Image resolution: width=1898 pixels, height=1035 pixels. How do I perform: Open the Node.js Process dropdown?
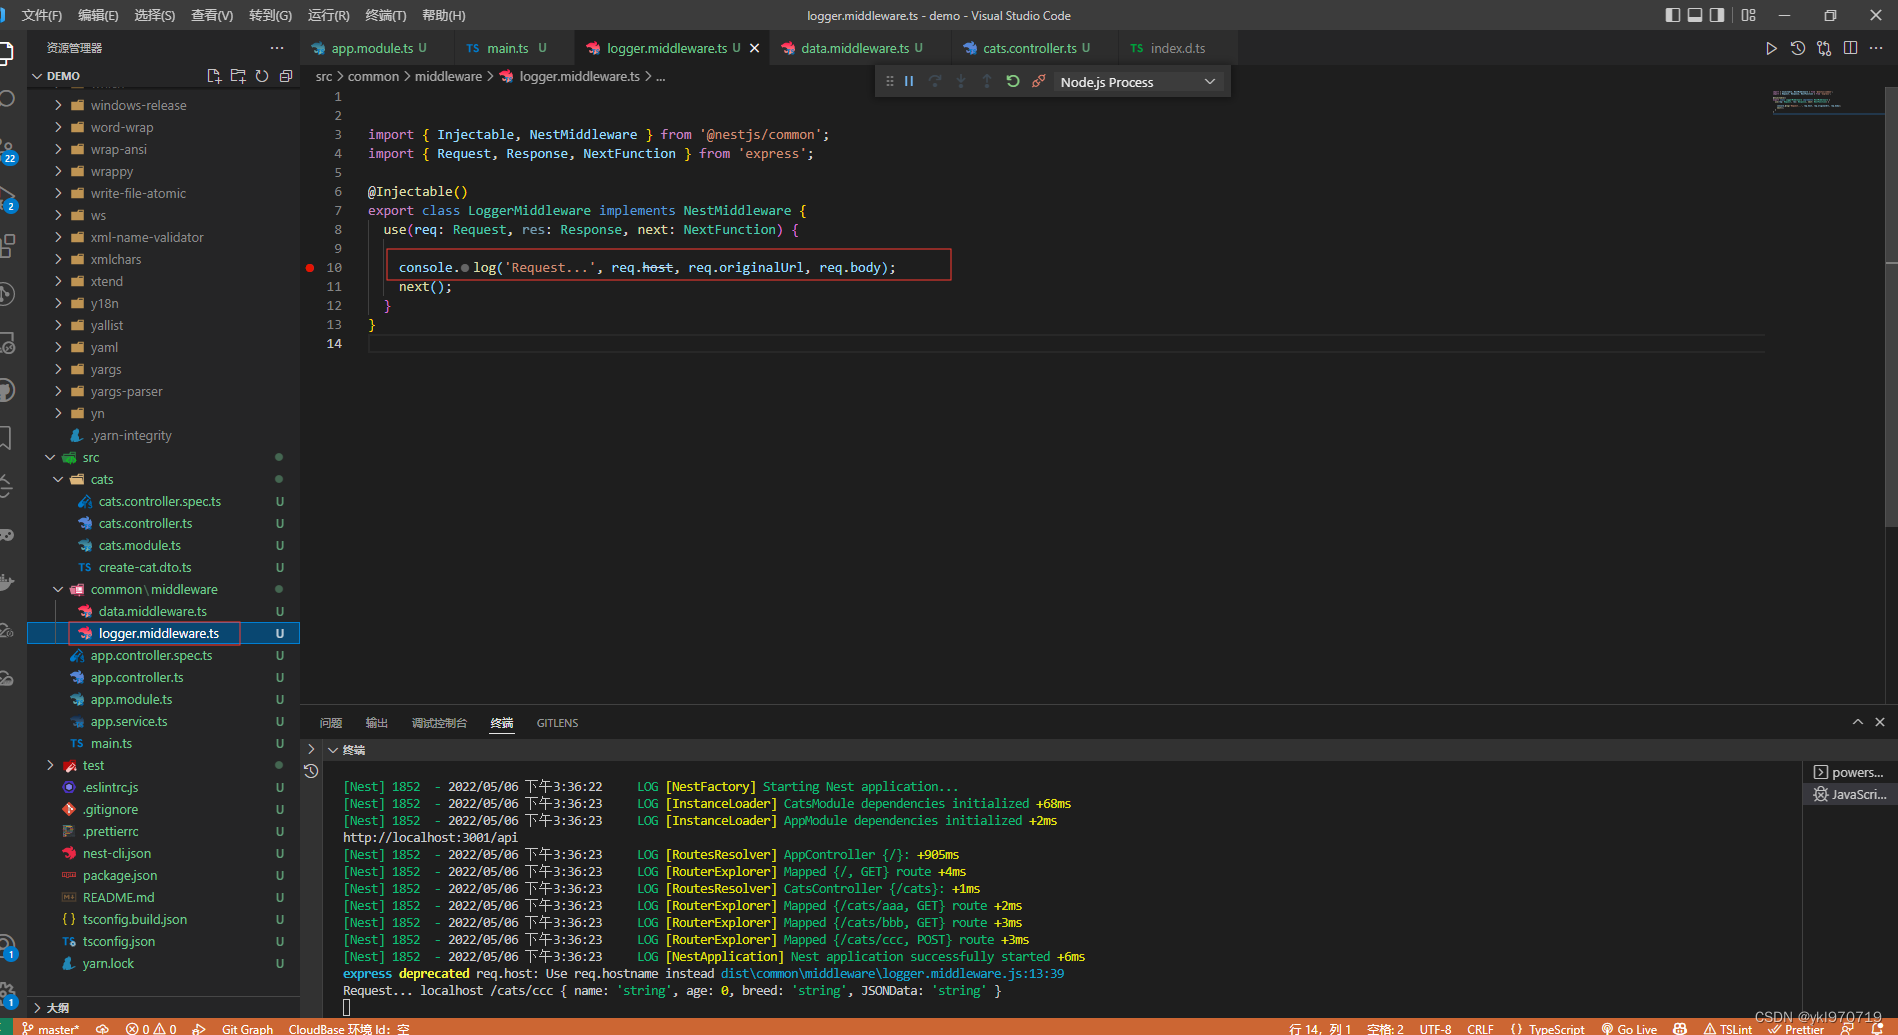tap(1138, 82)
